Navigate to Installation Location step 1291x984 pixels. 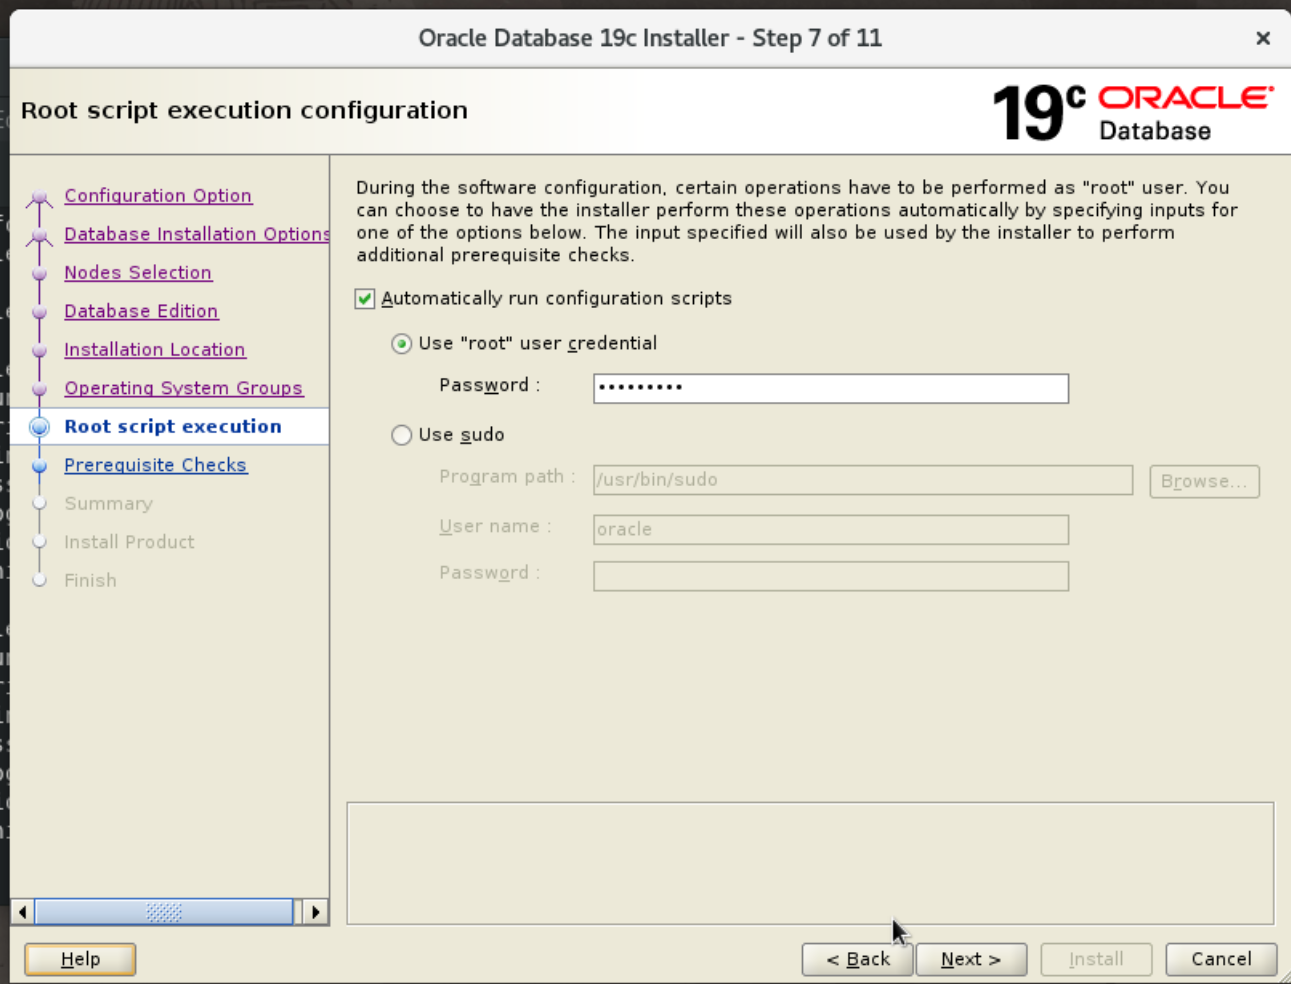click(x=155, y=350)
